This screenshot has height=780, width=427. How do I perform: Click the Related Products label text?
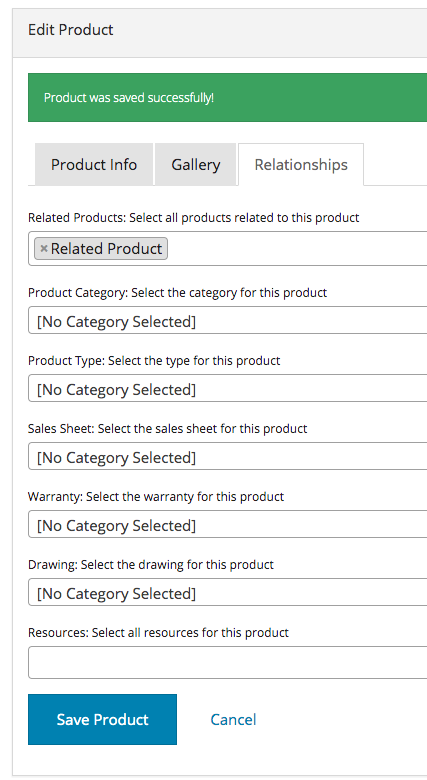tap(194, 218)
